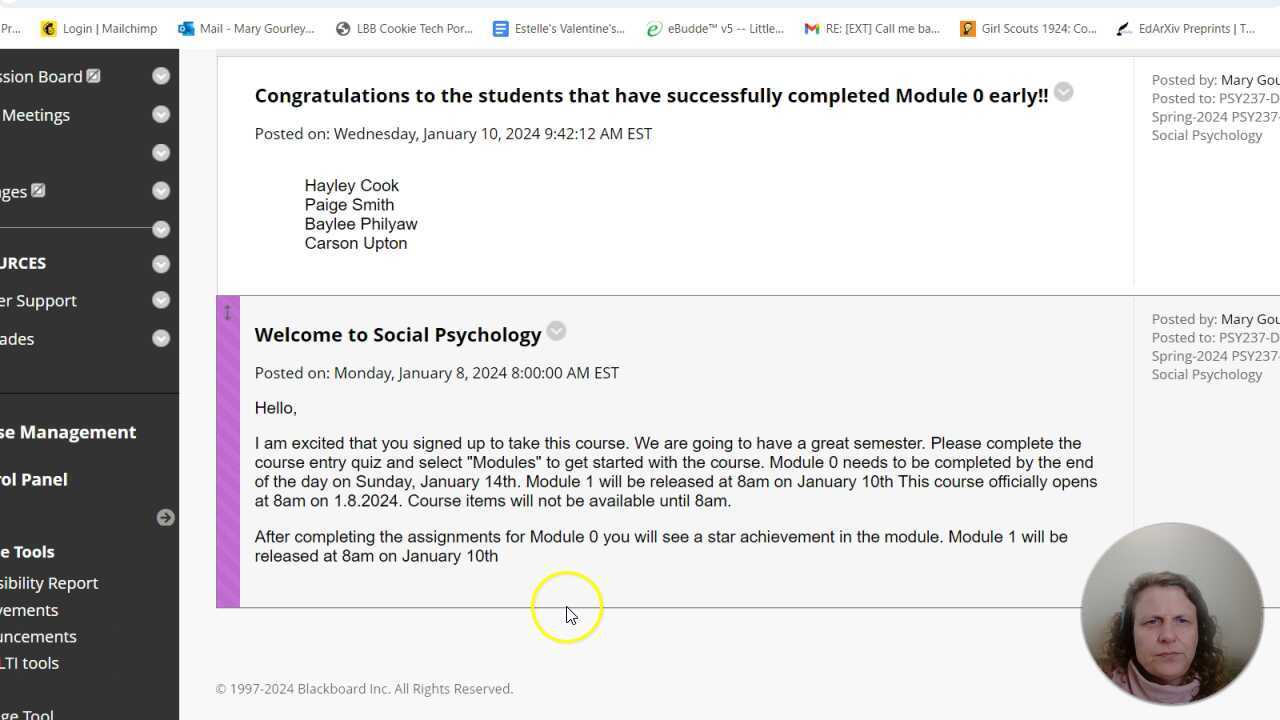Screen dimensions: 1280x720
Task: Click the presenter webcam thumbnail
Action: pyautogui.click(x=1171, y=613)
